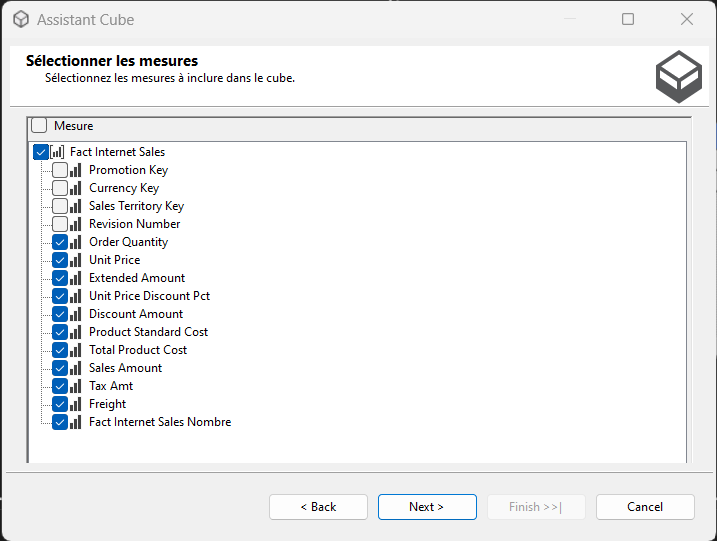Uncheck the Unit Price measure
717x541 pixels.
click(60, 260)
